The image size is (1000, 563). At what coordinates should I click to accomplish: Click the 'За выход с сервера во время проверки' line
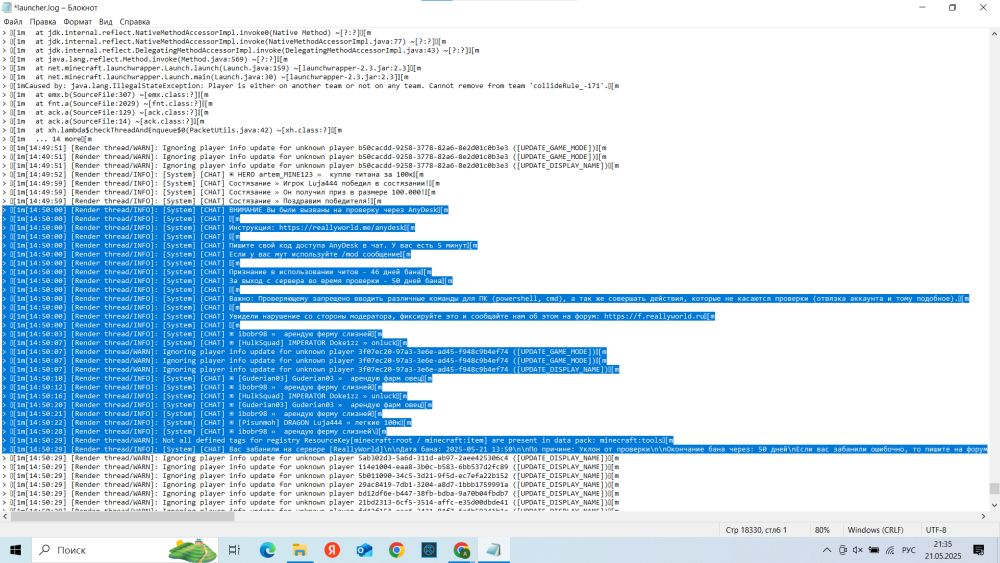point(228,281)
